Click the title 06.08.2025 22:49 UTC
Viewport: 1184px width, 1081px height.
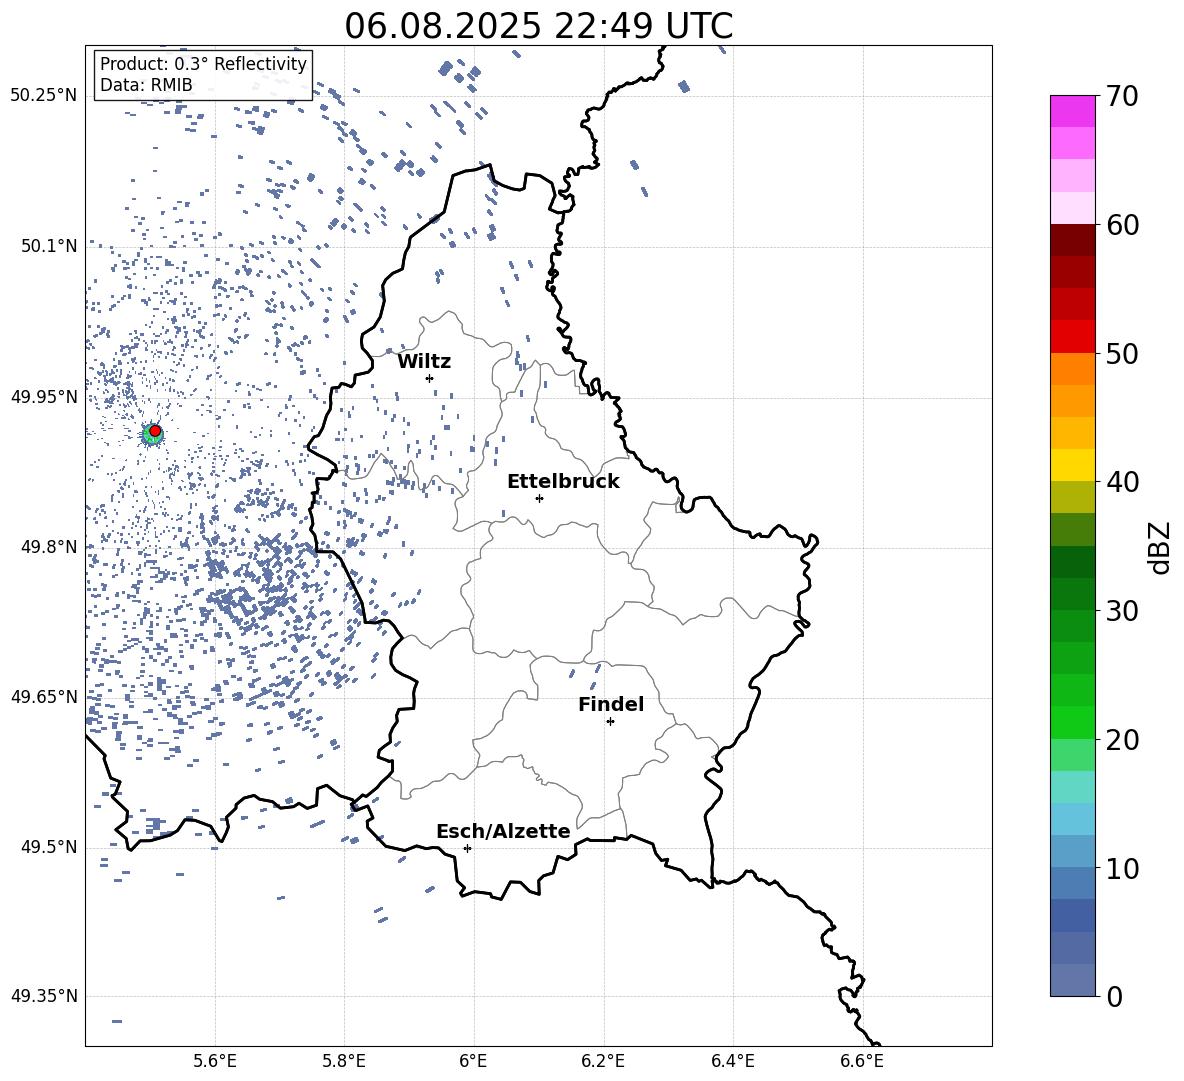(x=539, y=26)
